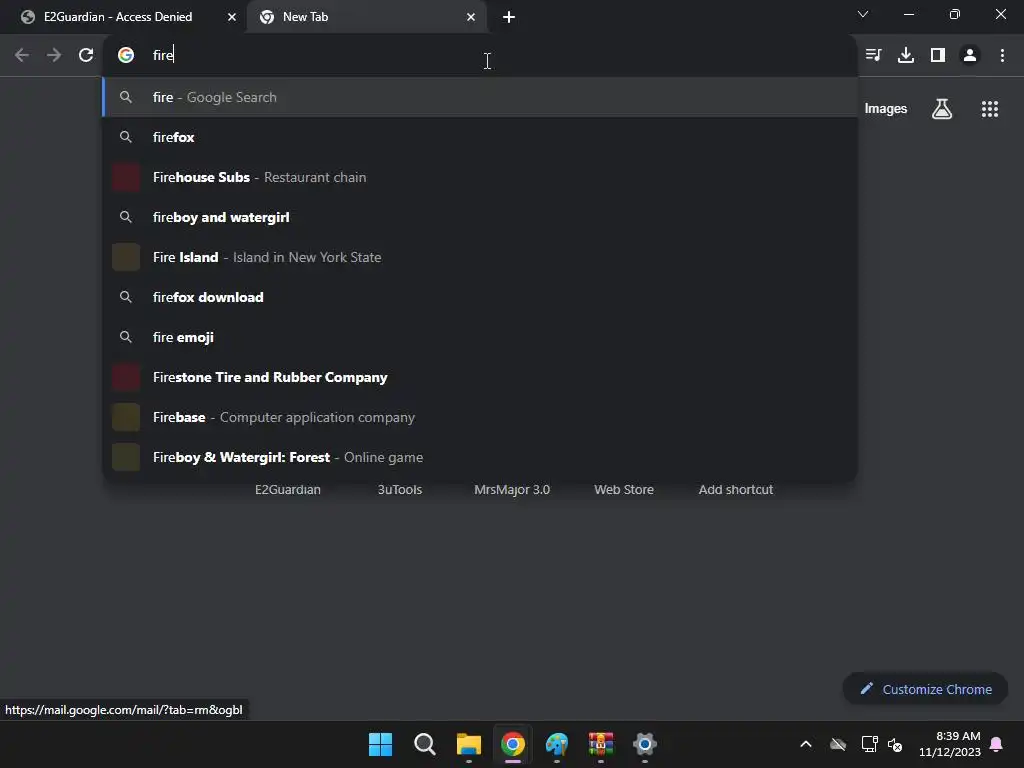Click the forward arrow in the toolbar
Viewport: 1024px width, 768px height.
tap(54, 56)
